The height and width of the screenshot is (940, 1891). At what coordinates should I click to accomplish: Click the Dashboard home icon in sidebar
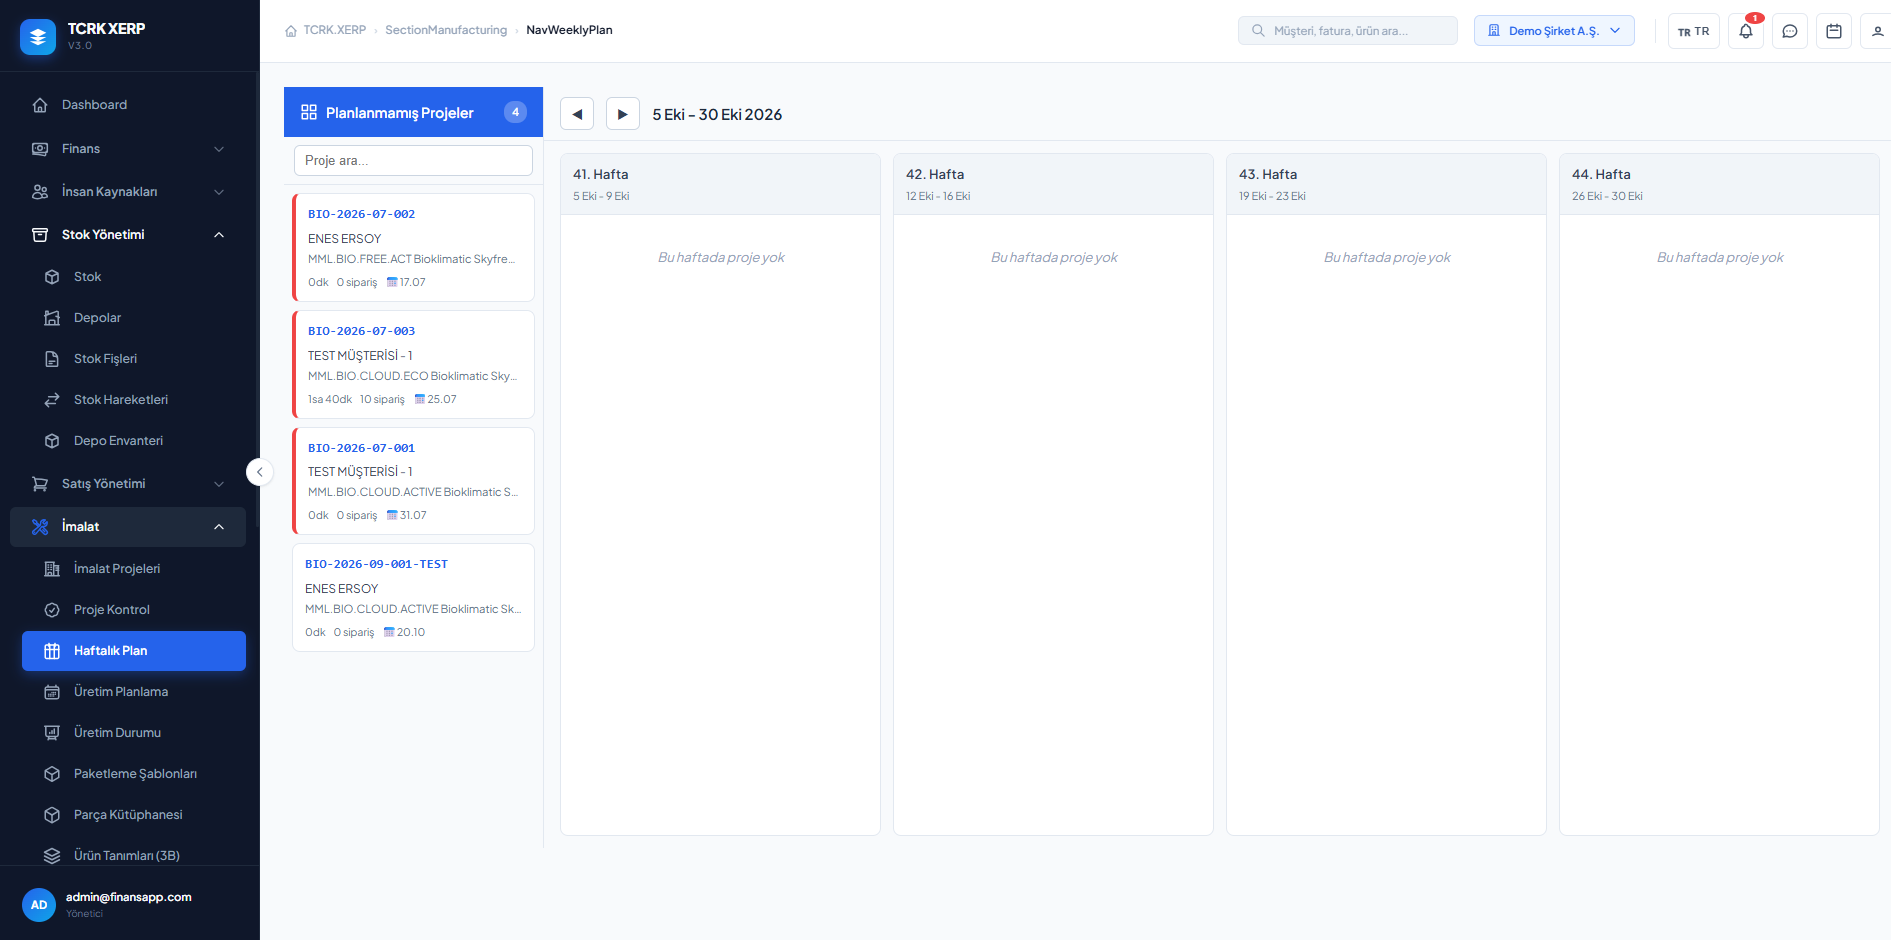pyautogui.click(x=40, y=105)
